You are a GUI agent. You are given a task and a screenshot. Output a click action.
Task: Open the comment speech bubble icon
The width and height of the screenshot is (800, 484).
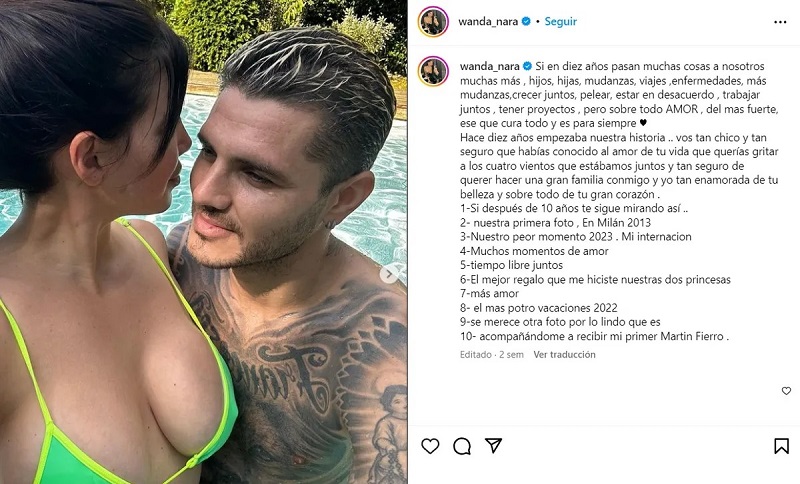point(462,446)
